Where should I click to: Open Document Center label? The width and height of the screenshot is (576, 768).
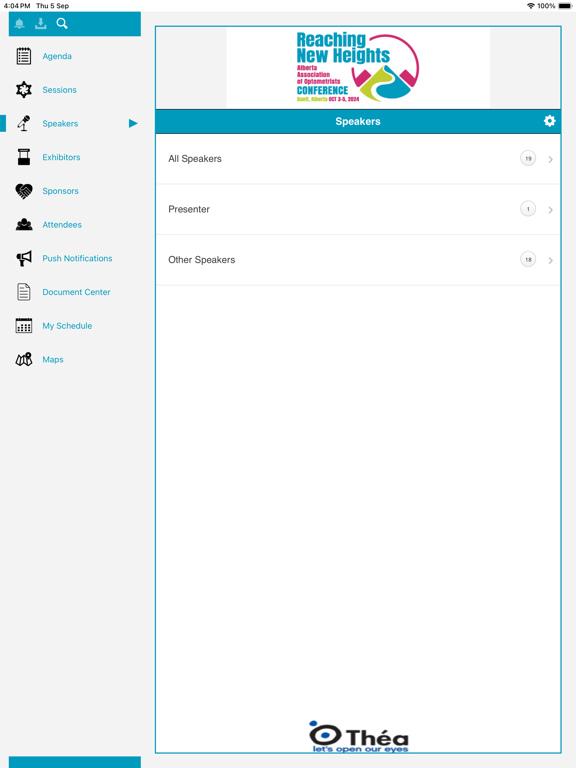76,292
